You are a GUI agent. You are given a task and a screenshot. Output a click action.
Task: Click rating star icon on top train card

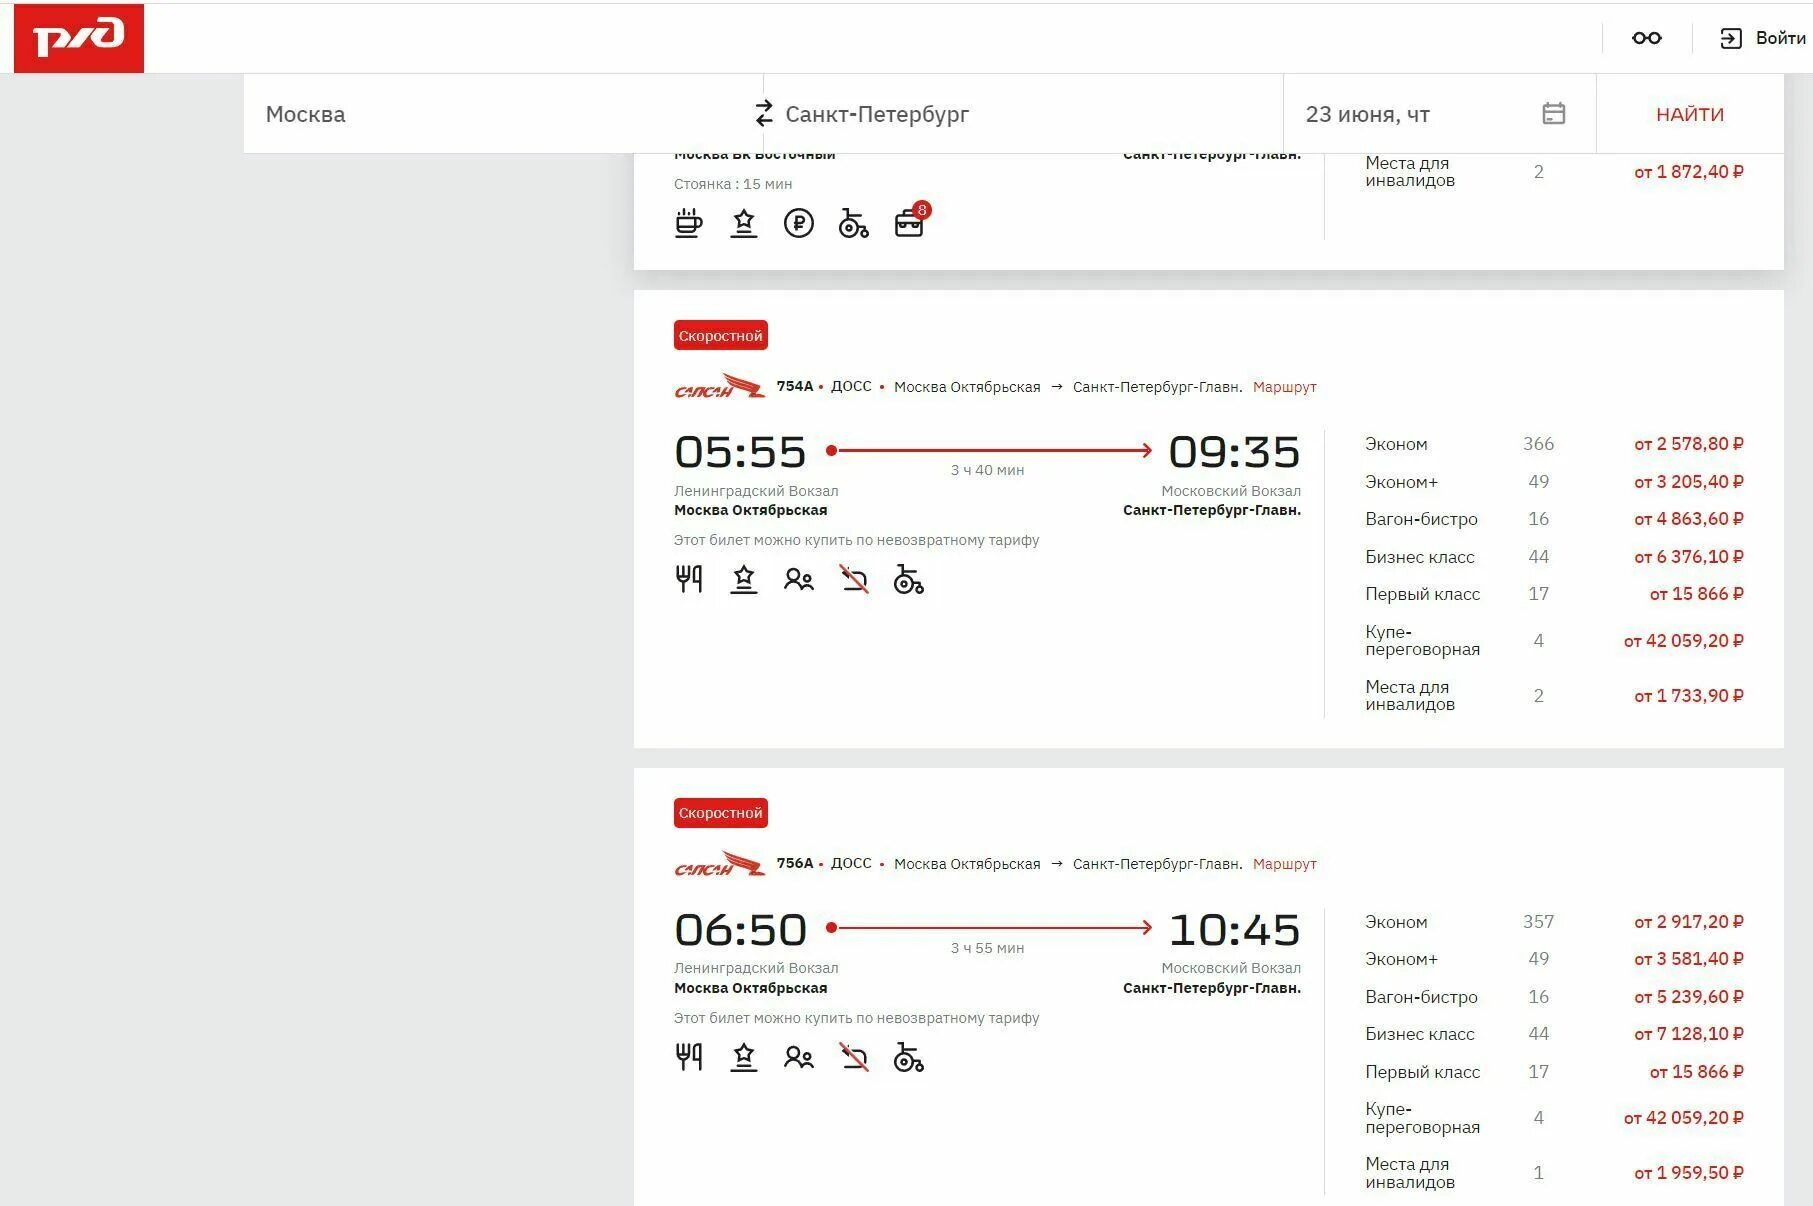pos(744,223)
